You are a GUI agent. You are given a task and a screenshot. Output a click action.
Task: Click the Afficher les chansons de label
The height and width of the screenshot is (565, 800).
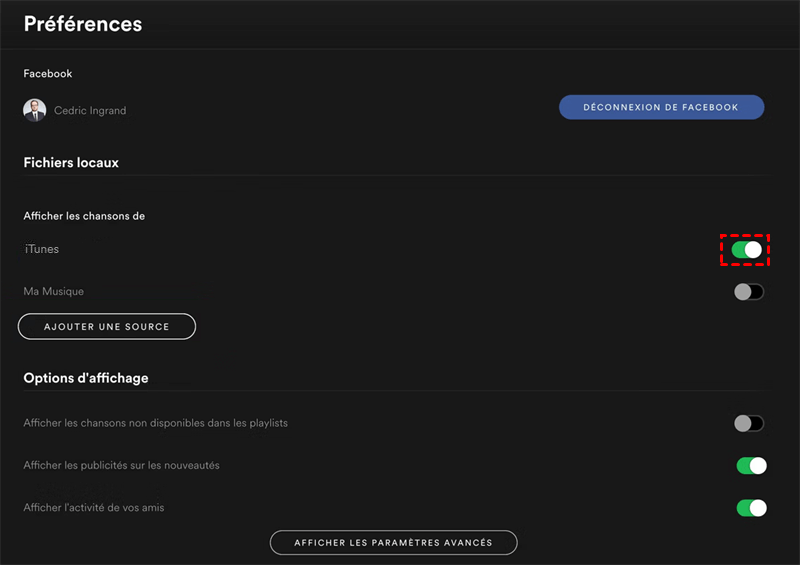coord(84,216)
